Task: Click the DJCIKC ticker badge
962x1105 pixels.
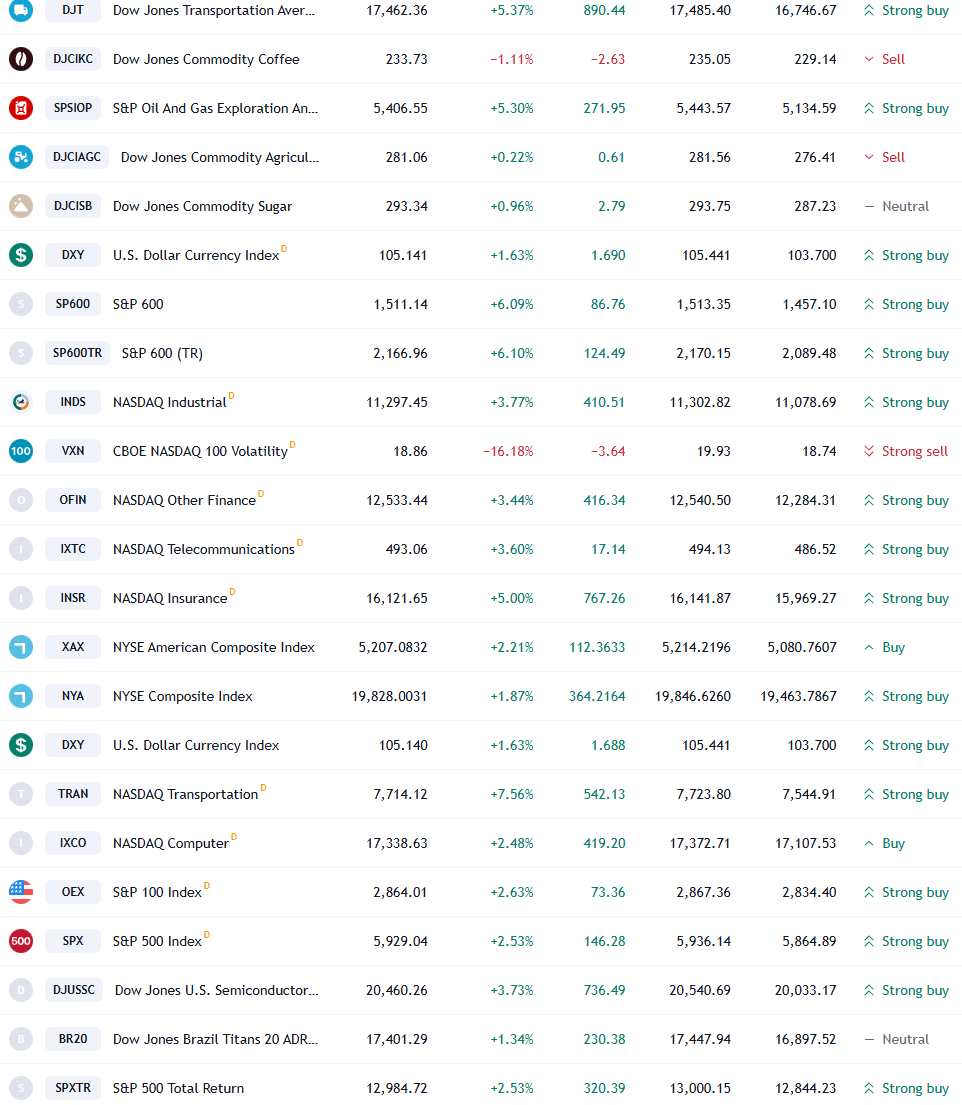Action: pos(73,59)
